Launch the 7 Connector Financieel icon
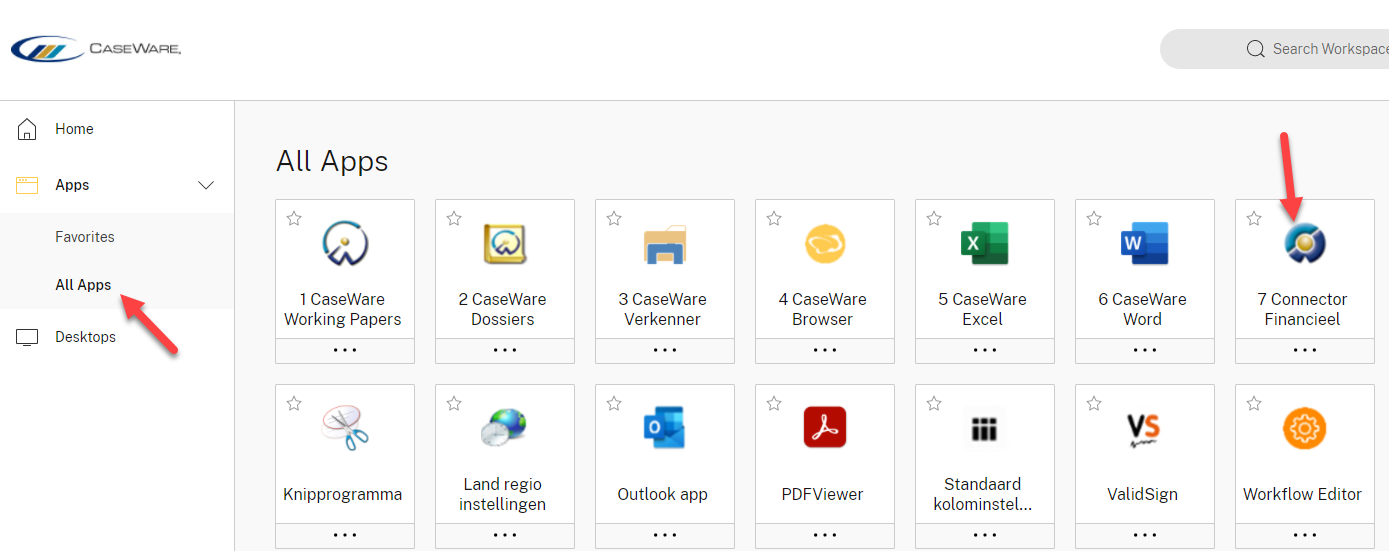1389x551 pixels. coord(1305,243)
